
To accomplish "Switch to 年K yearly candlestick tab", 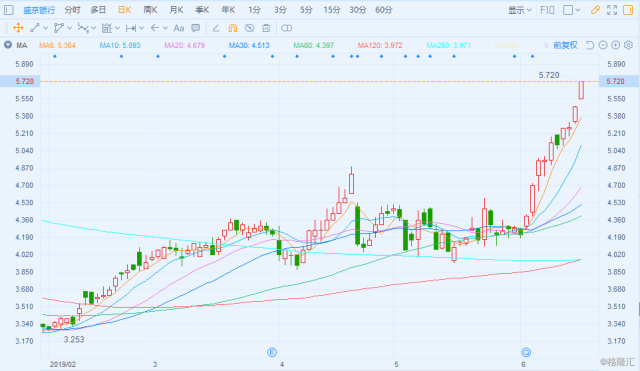I will click(x=228, y=10).
